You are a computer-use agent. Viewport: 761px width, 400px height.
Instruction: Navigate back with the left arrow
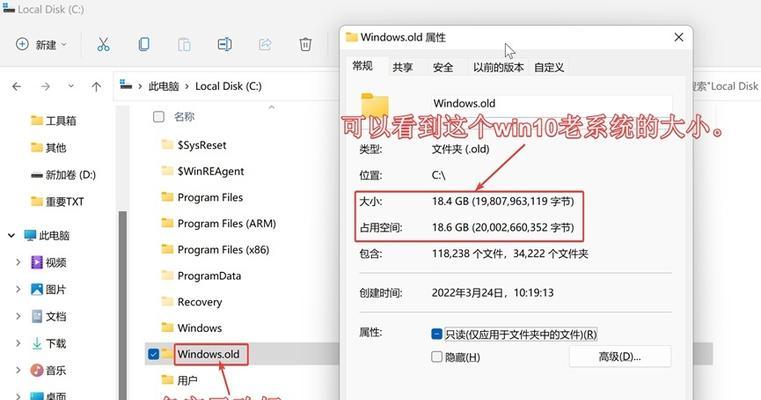click(17, 86)
